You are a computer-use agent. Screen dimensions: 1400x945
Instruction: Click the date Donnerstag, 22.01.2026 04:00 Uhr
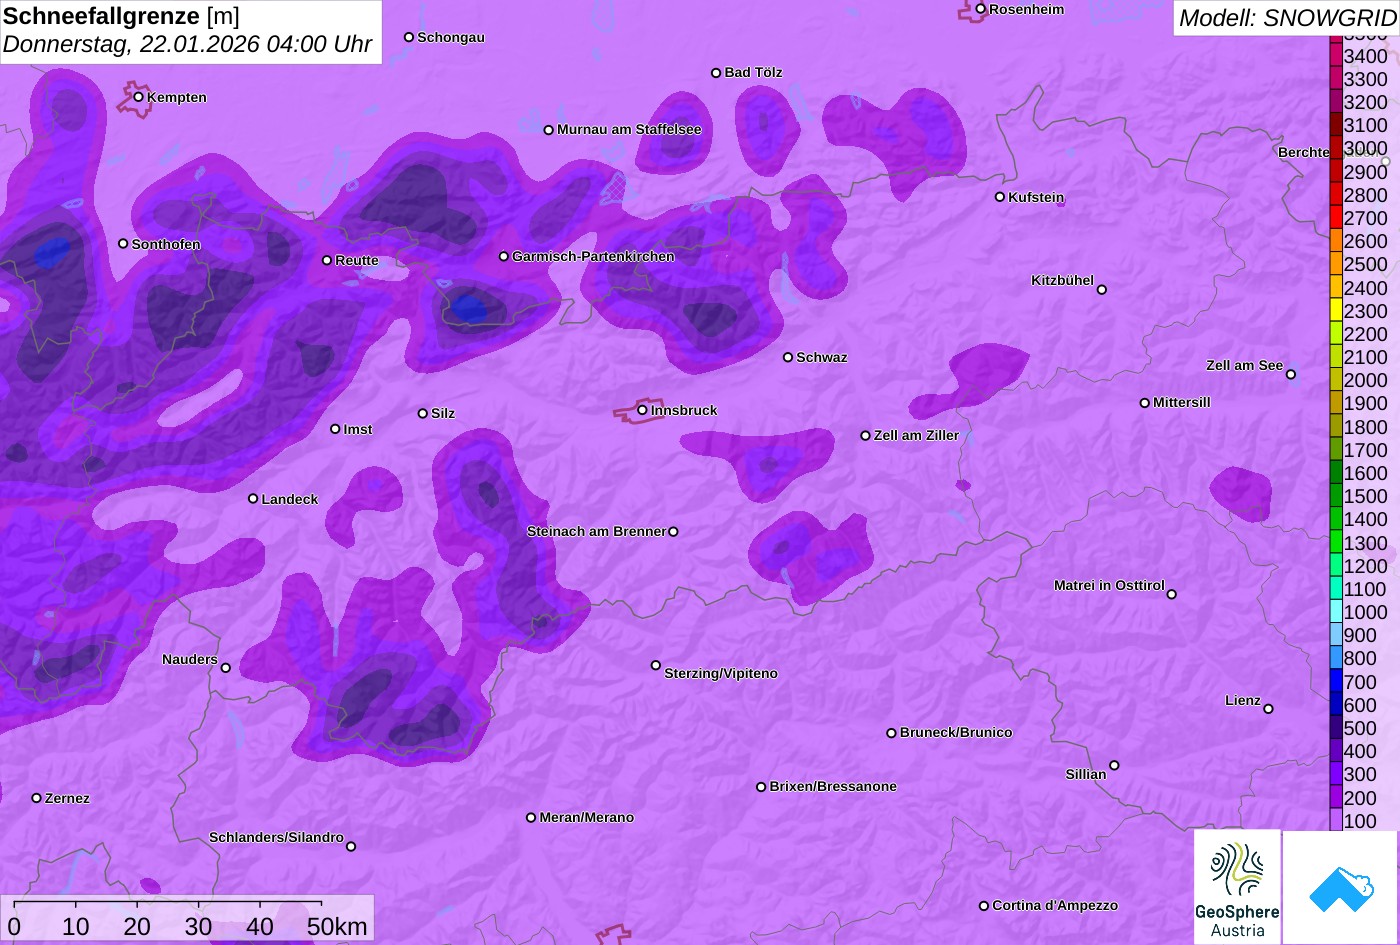[187, 44]
